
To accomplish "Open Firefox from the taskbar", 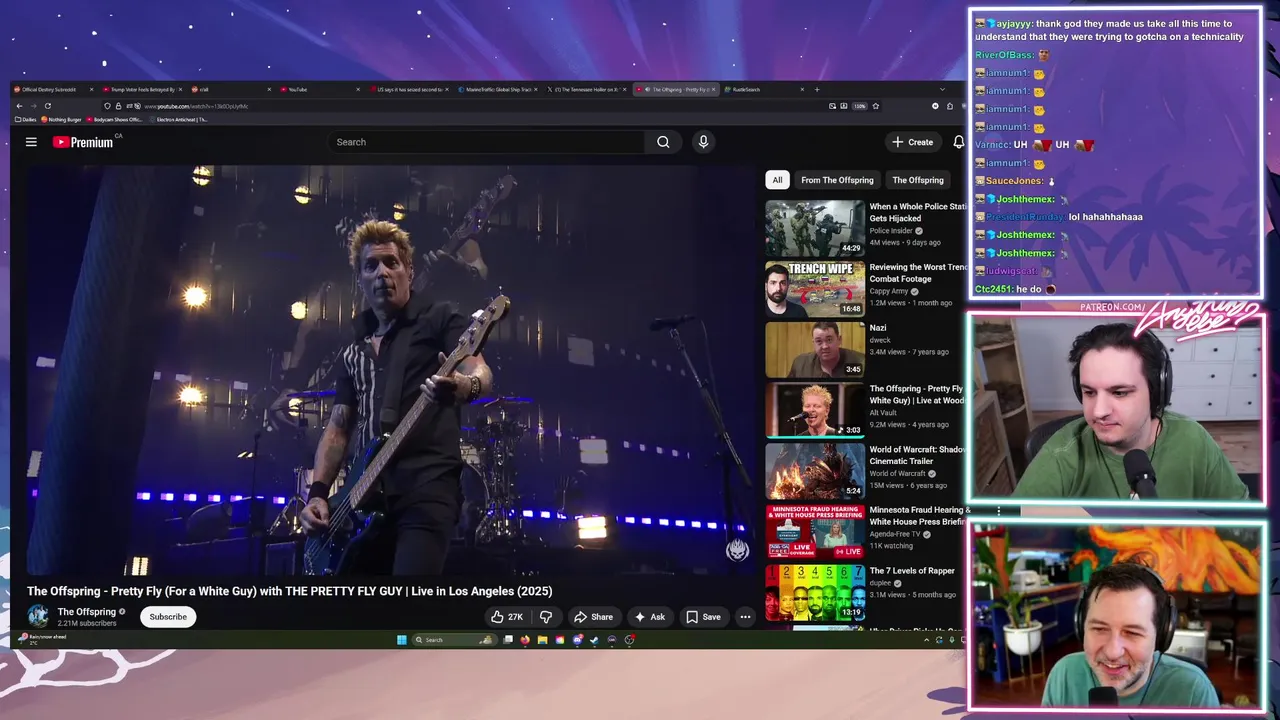I will click(525, 640).
